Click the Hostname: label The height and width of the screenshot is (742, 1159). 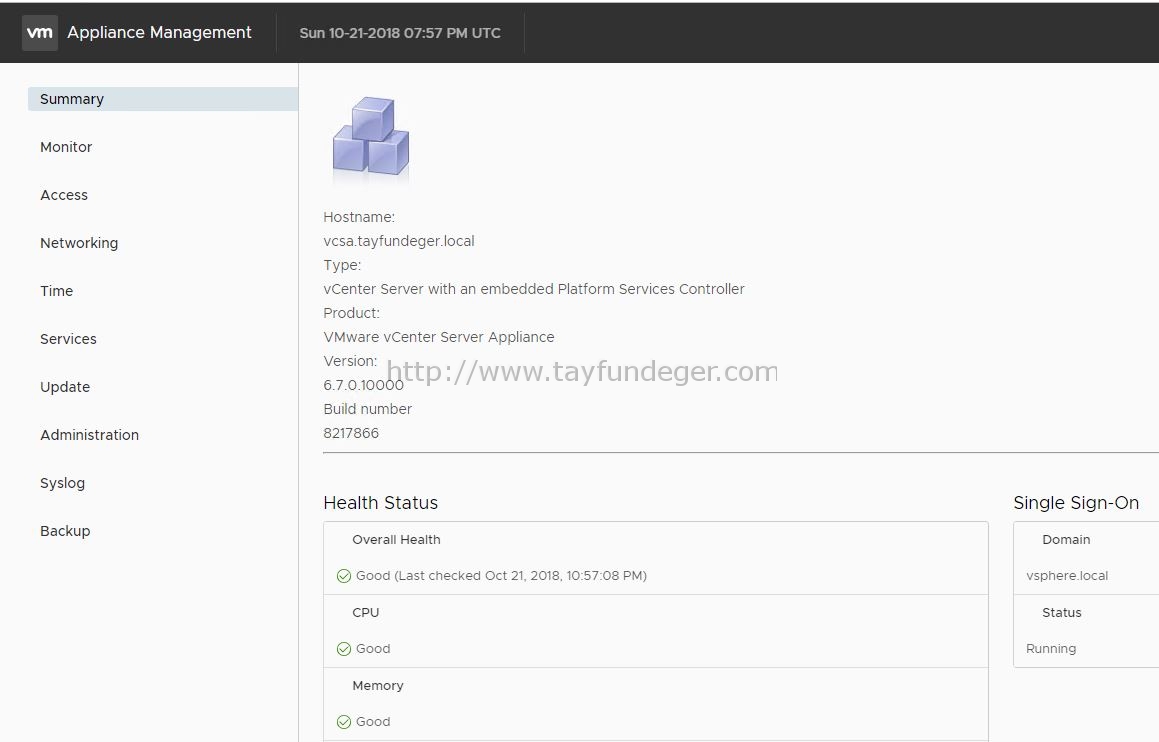[358, 217]
